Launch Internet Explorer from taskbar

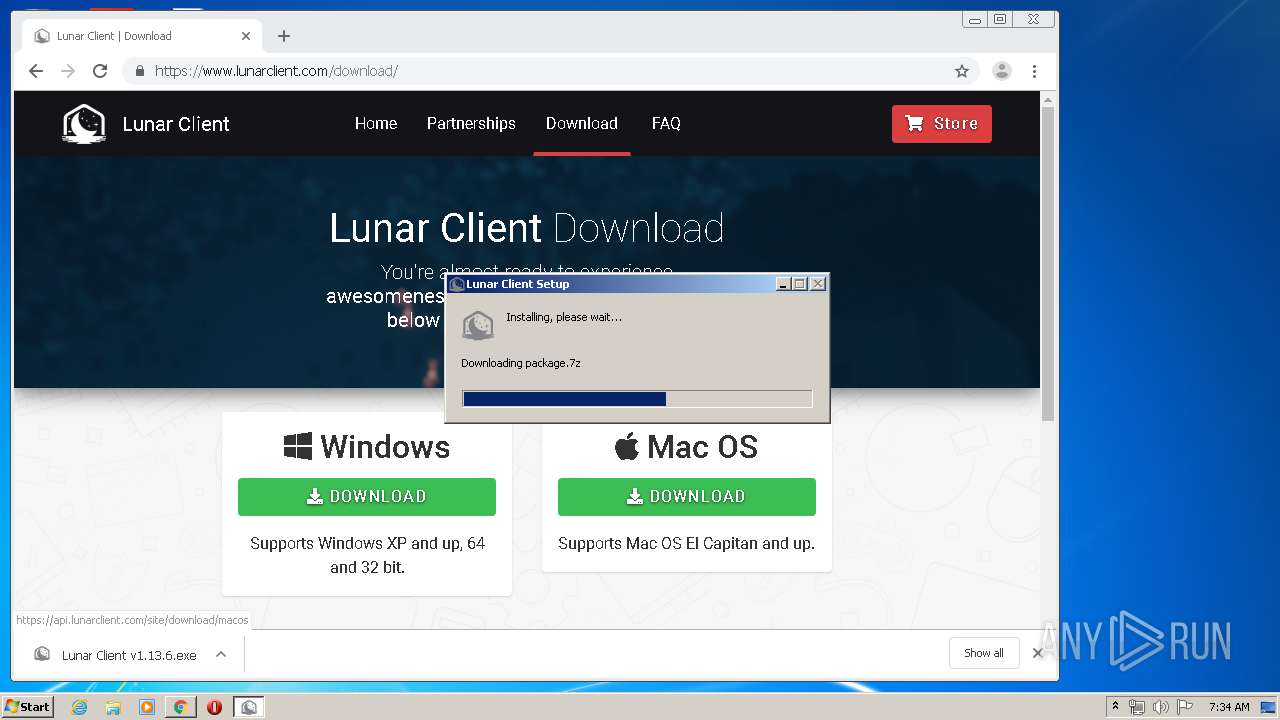point(79,707)
